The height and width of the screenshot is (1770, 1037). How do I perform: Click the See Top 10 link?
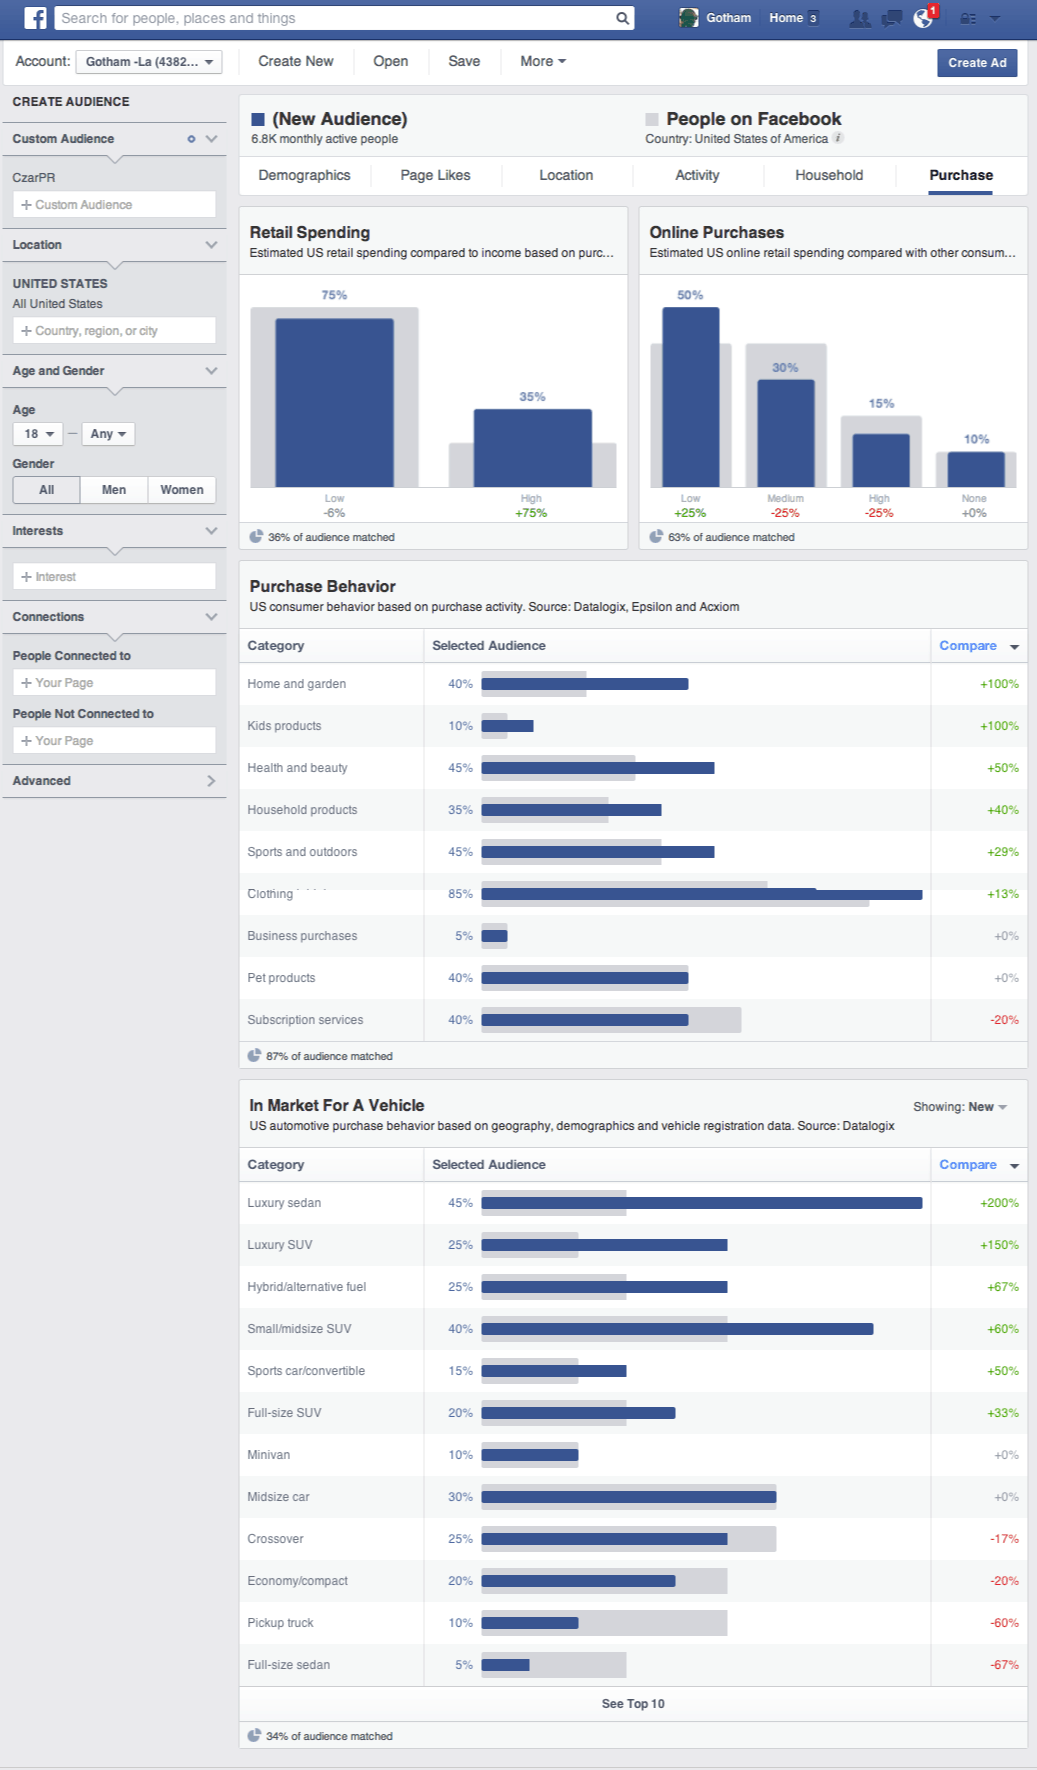(633, 1703)
